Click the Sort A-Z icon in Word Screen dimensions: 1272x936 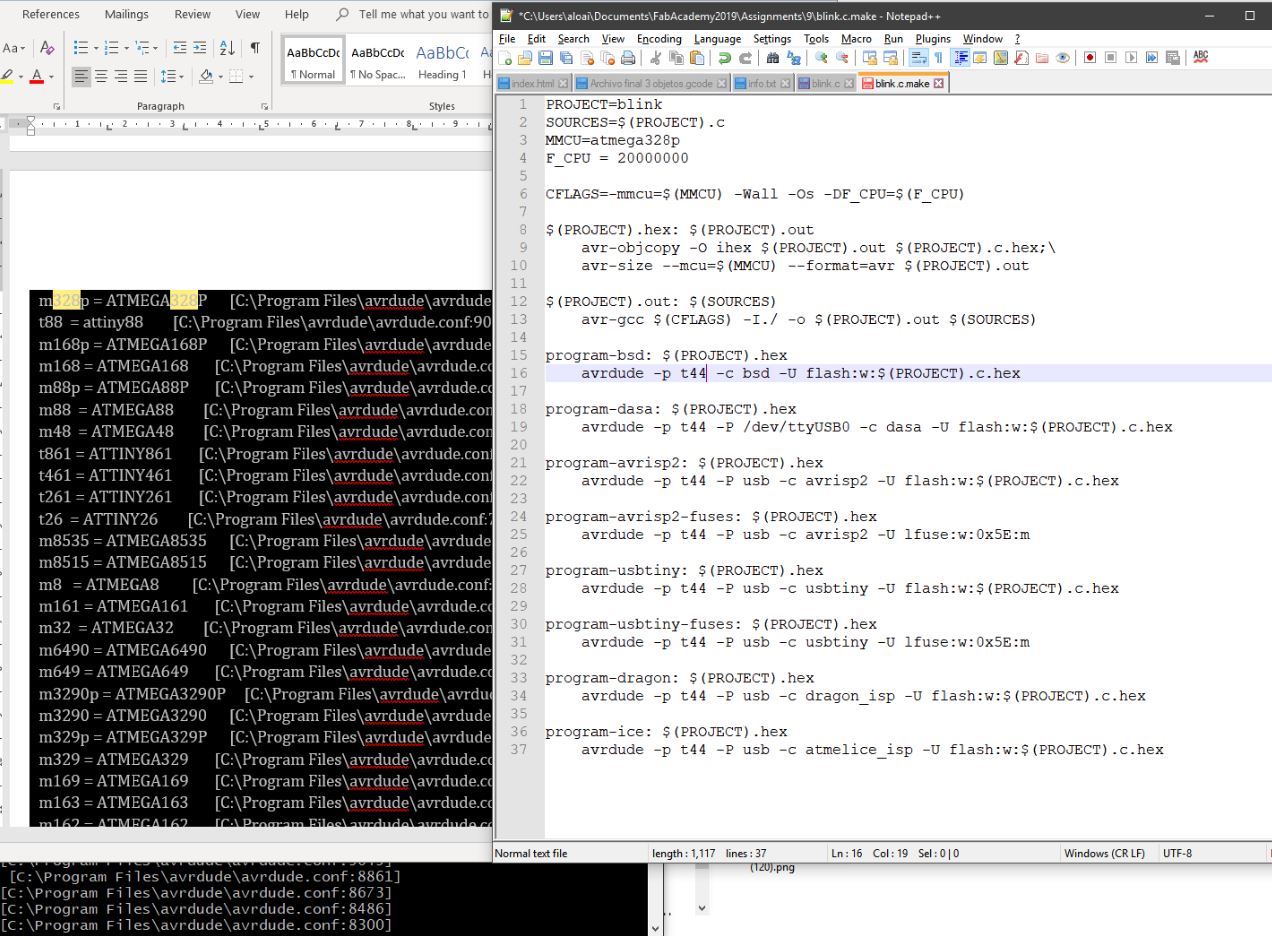(x=228, y=48)
